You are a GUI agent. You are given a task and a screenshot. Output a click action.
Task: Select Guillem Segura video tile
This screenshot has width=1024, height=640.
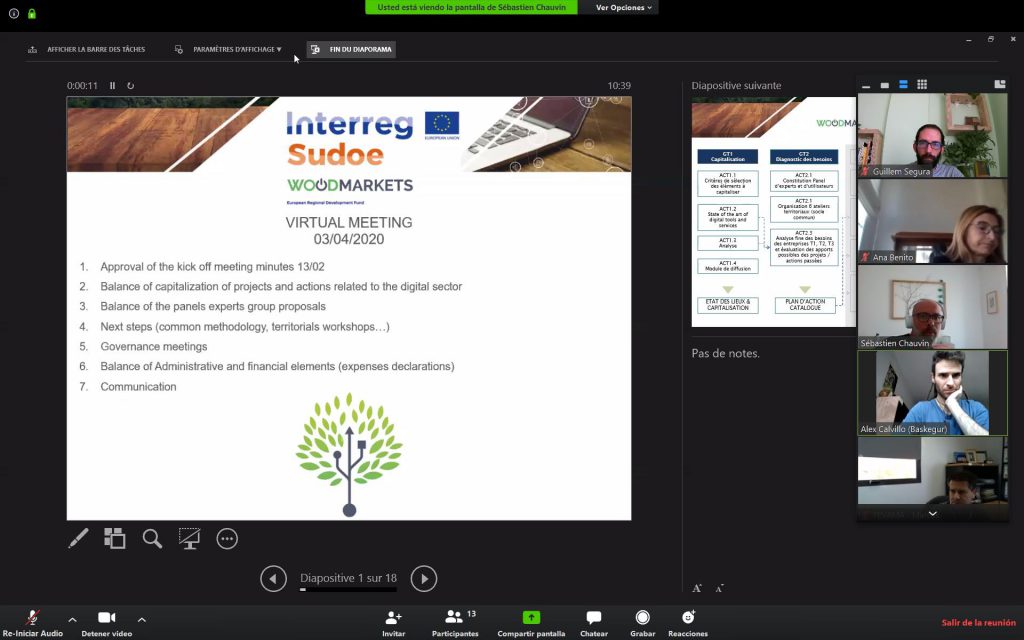click(x=933, y=135)
